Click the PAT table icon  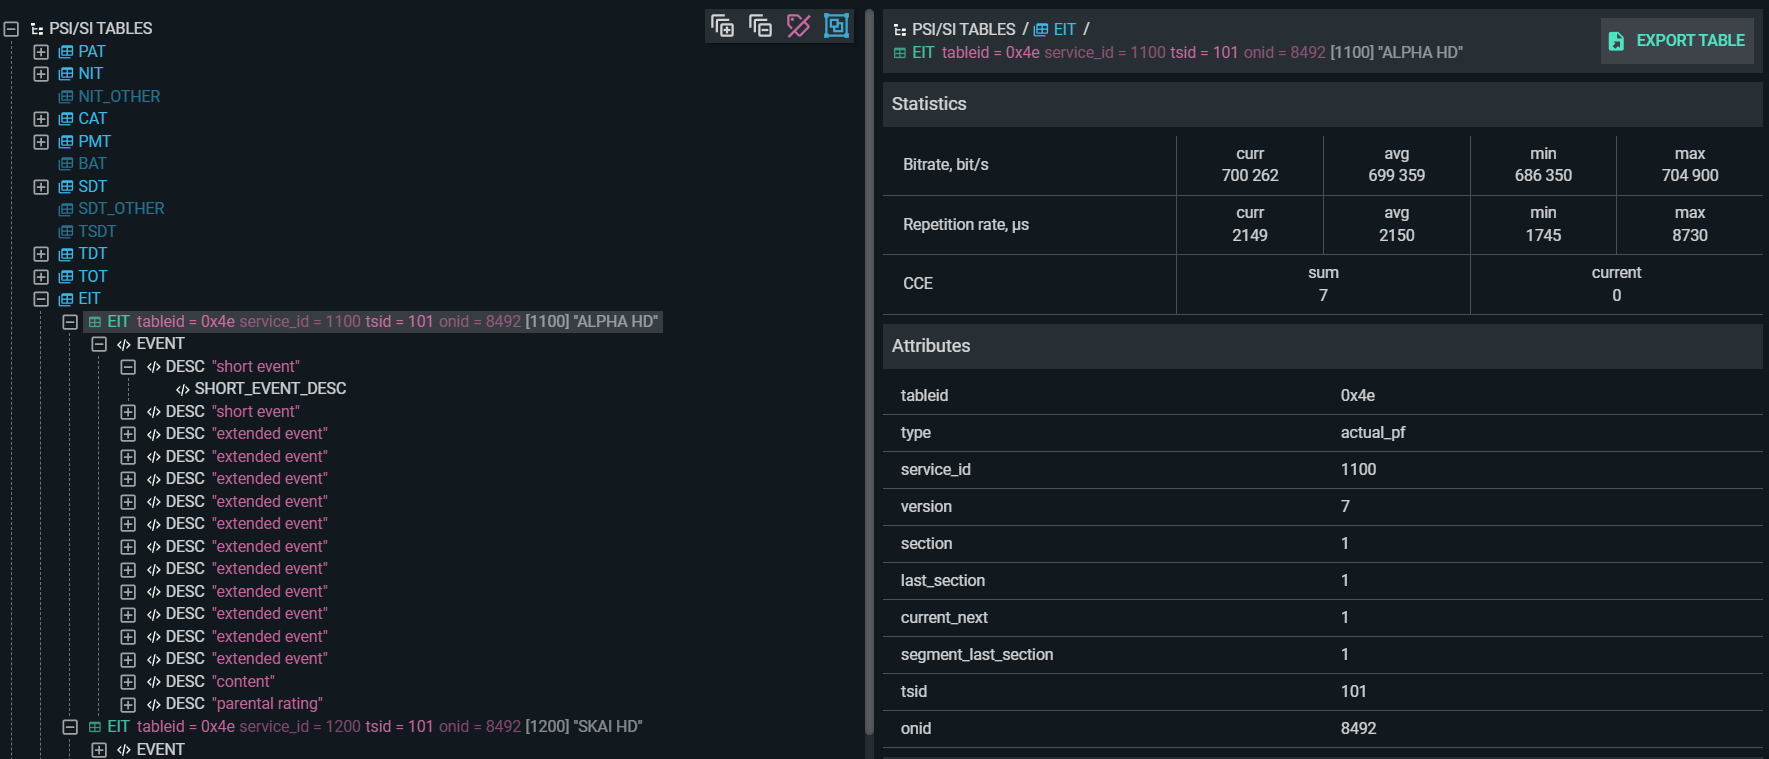[x=66, y=52]
